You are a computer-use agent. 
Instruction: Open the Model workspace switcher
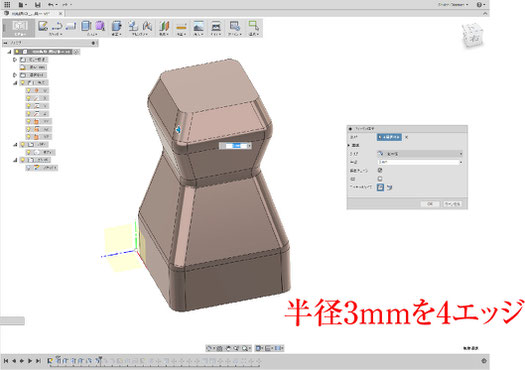click(x=19, y=28)
